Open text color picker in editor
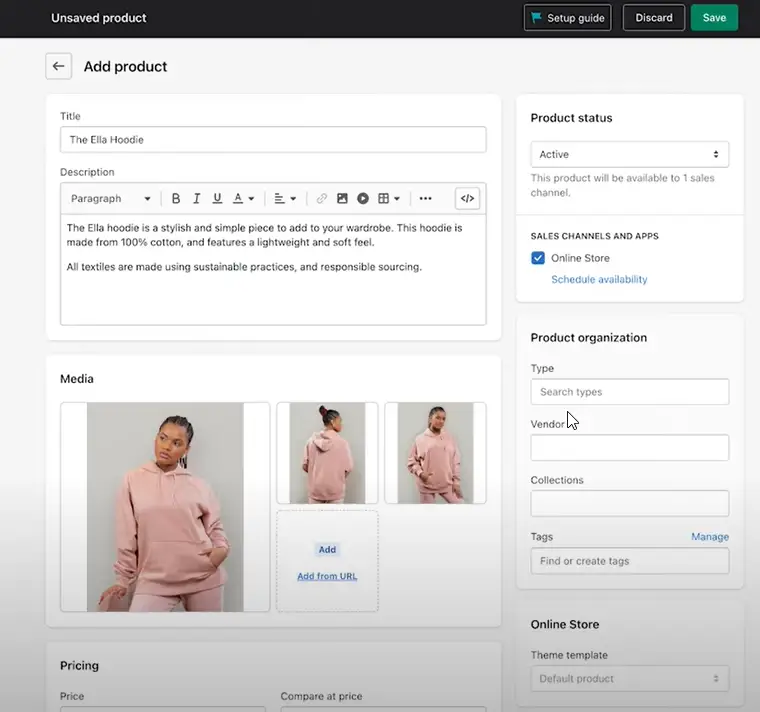 [x=243, y=199]
